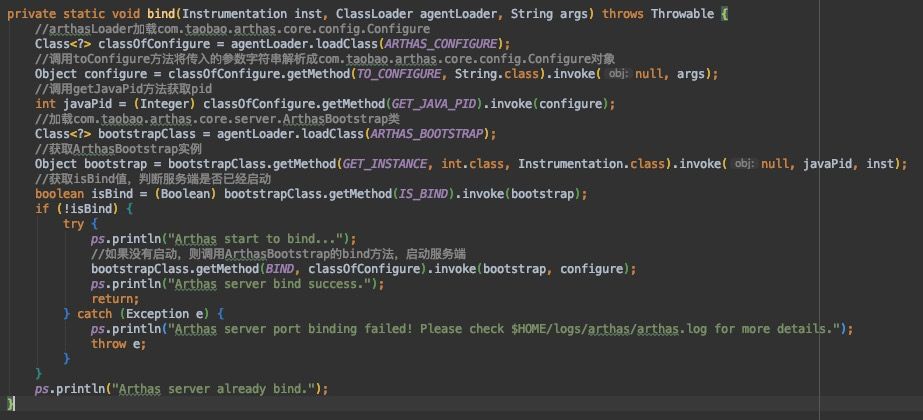Click the ARTHAS_CONFIGURE constant
Screen dimensions: 923x420
441,44
